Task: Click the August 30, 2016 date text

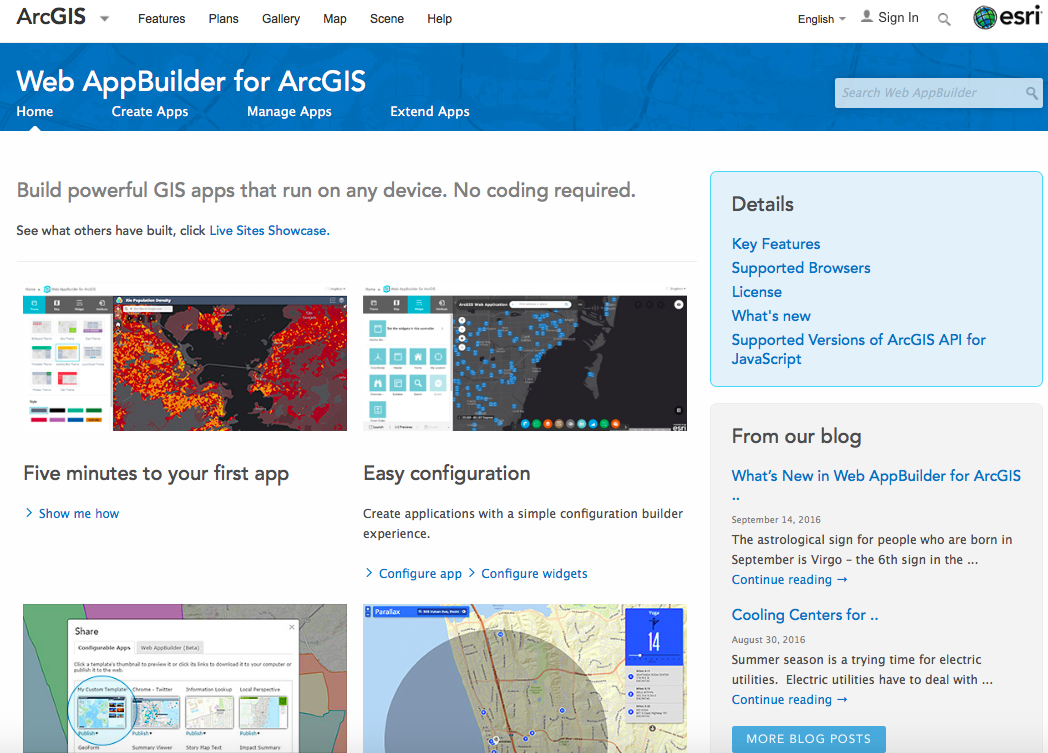Action: click(768, 640)
